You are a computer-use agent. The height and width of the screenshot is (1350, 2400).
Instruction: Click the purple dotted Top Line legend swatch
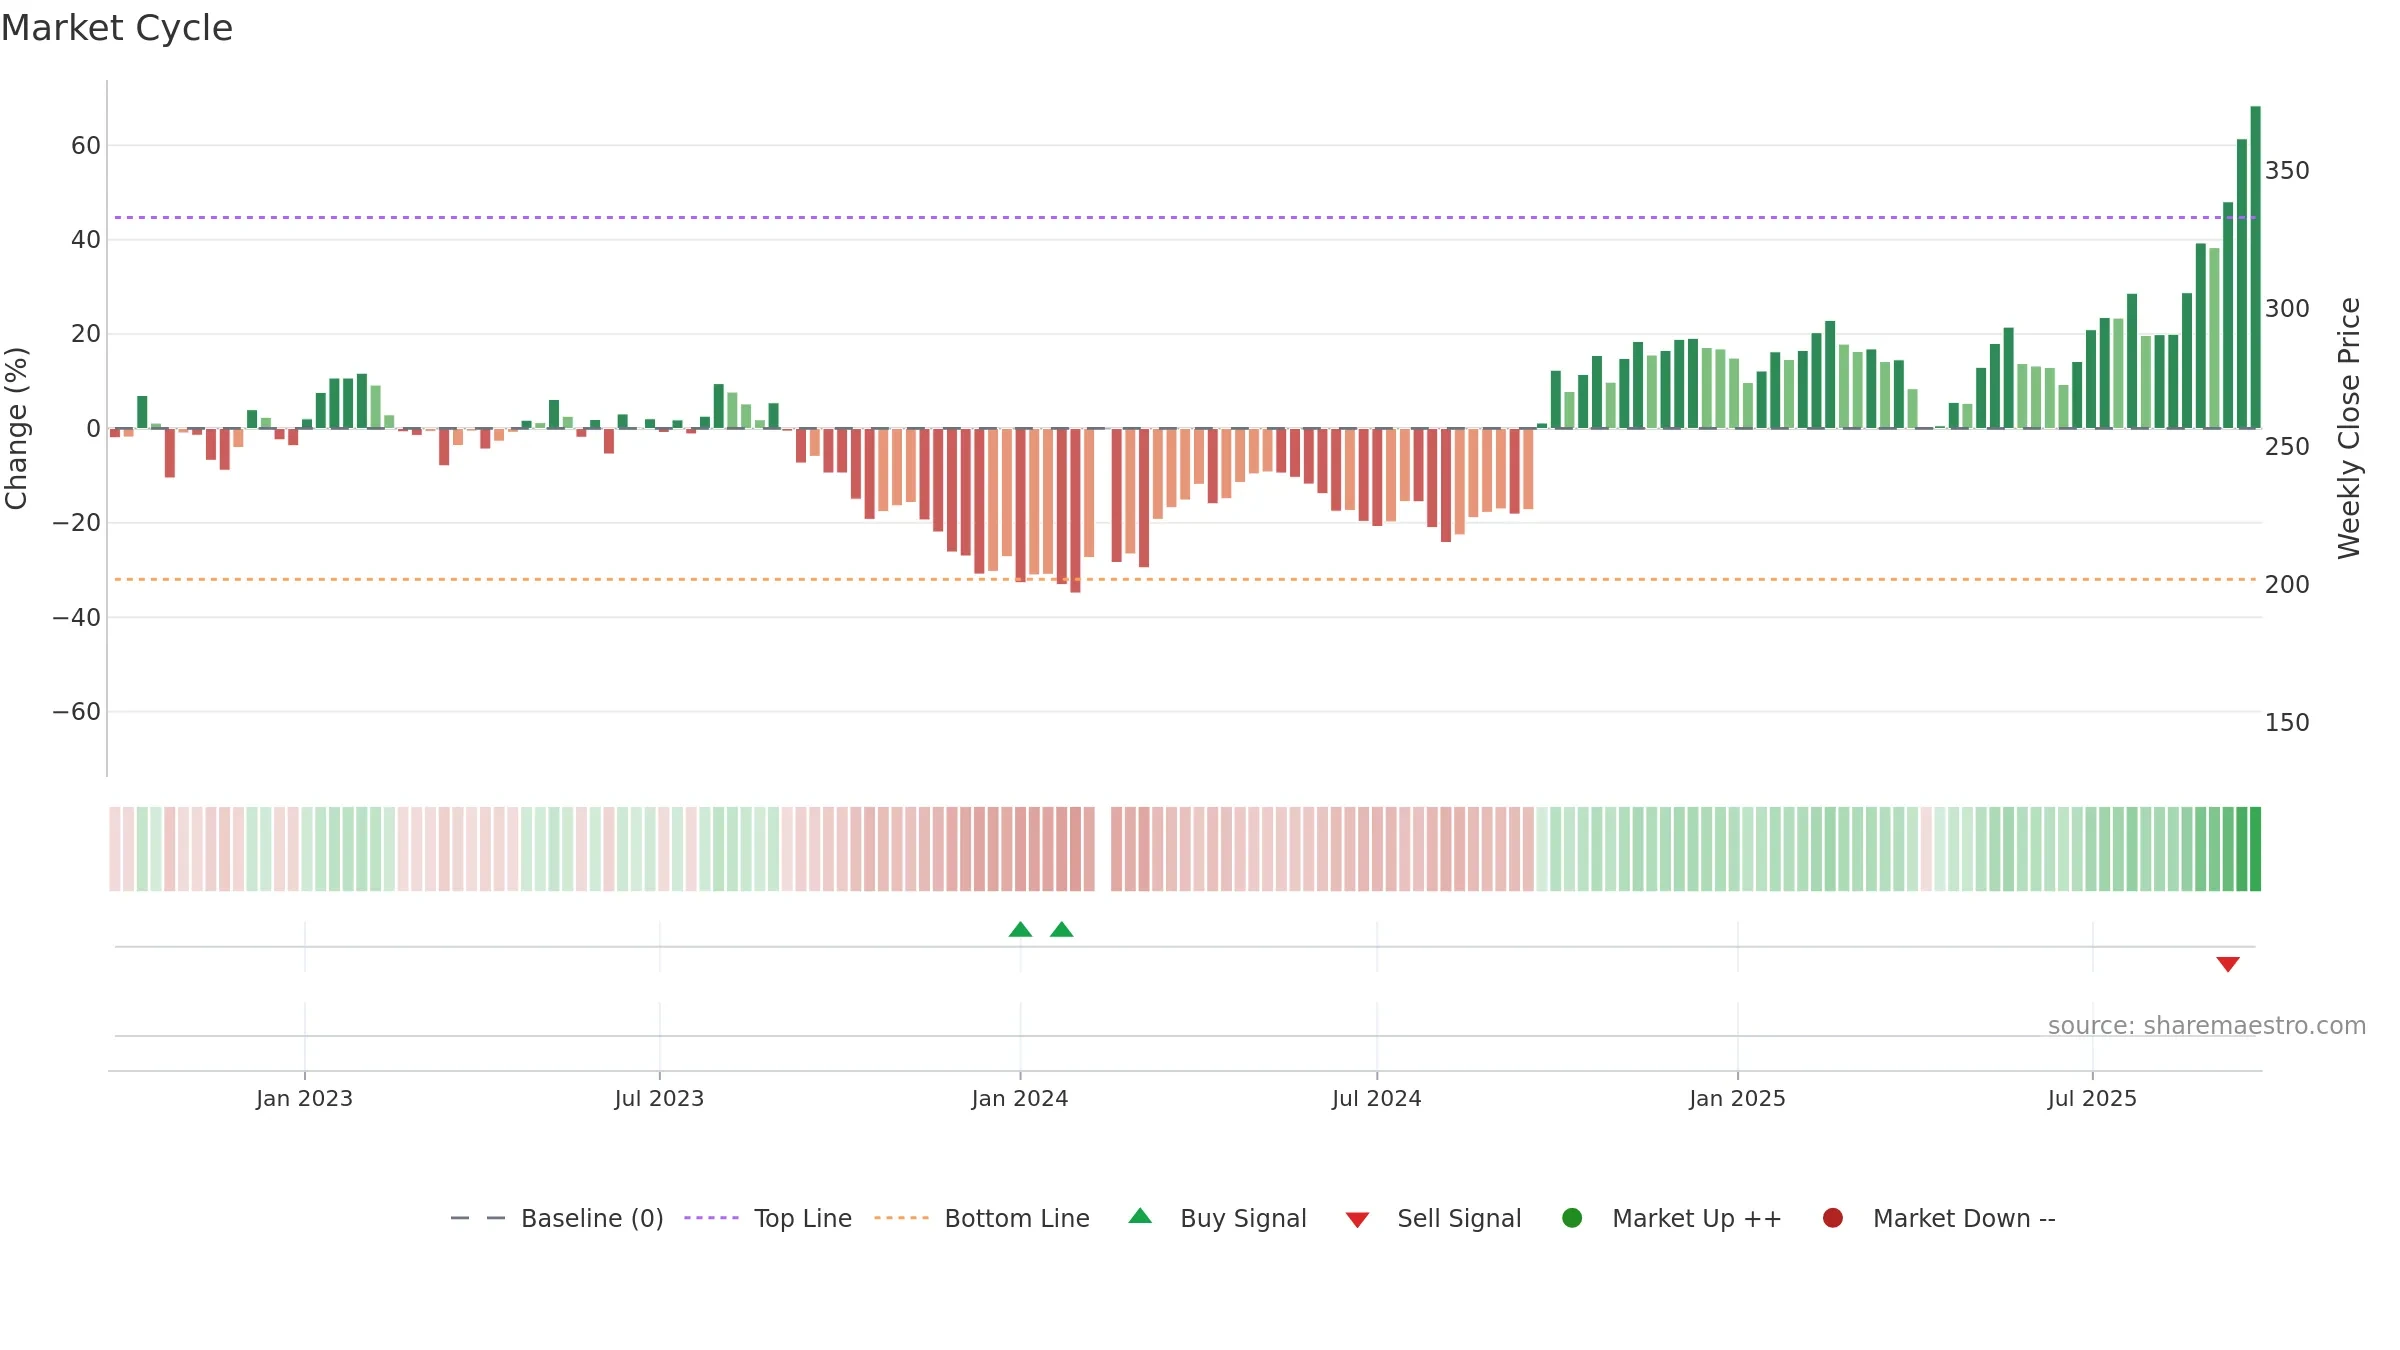(x=711, y=1218)
